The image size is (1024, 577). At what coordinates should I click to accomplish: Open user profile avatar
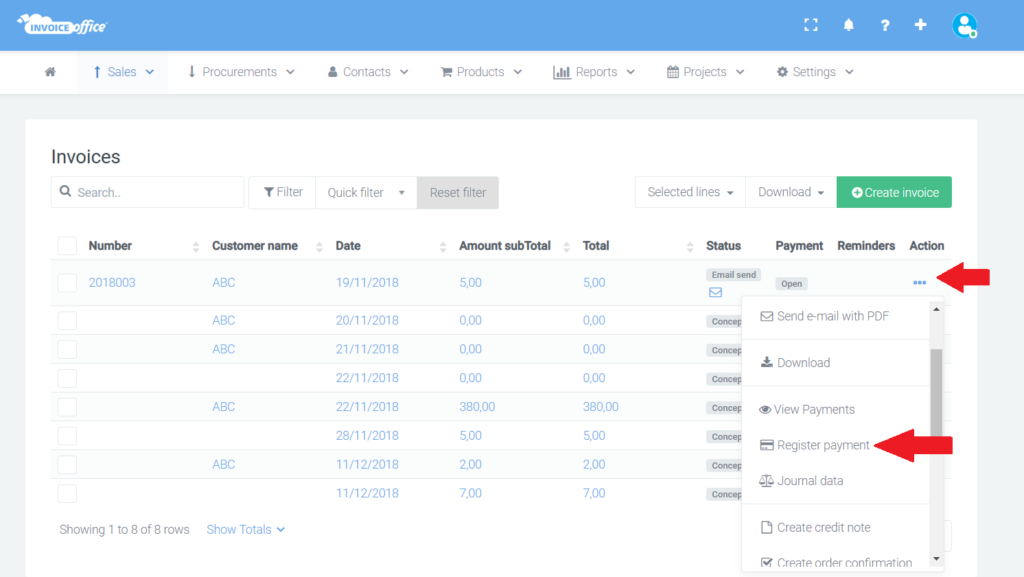[x=965, y=25]
